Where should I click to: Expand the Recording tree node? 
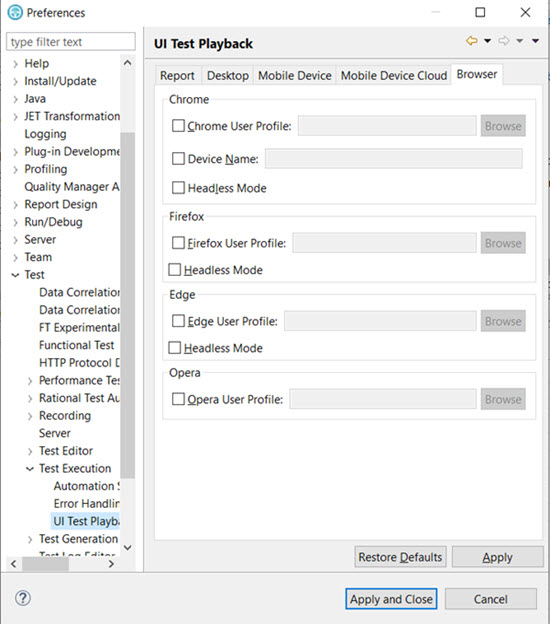pos(30,416)
